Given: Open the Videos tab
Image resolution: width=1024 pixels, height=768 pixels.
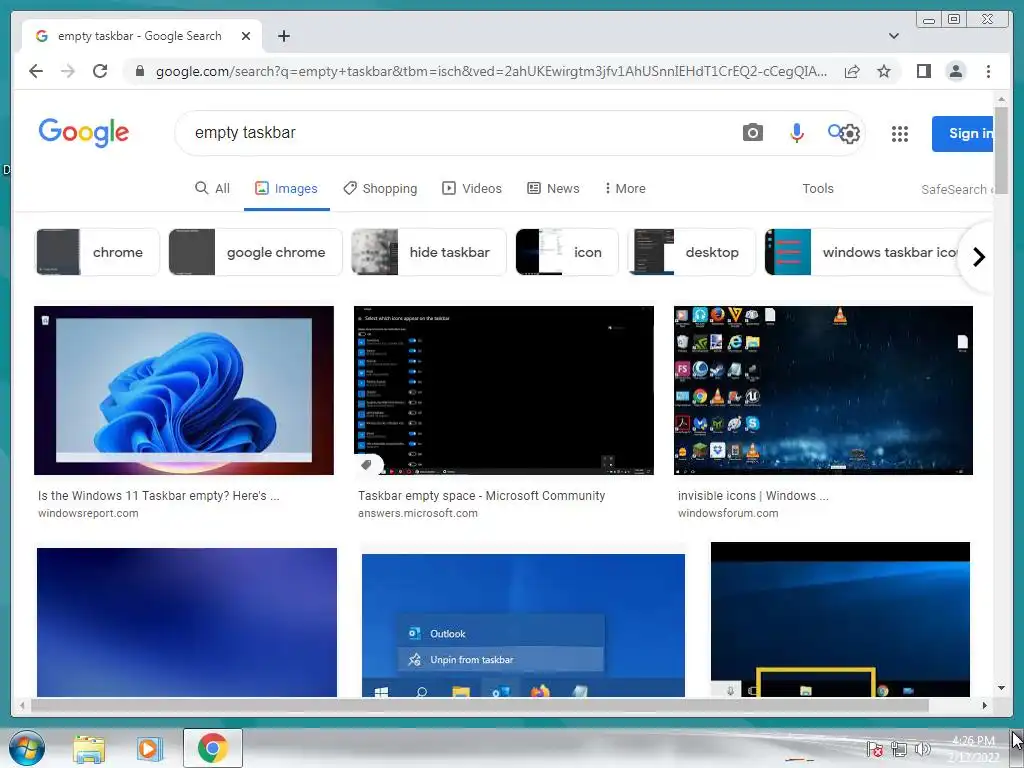Looking at the screenshot, I should click(472, 188).
